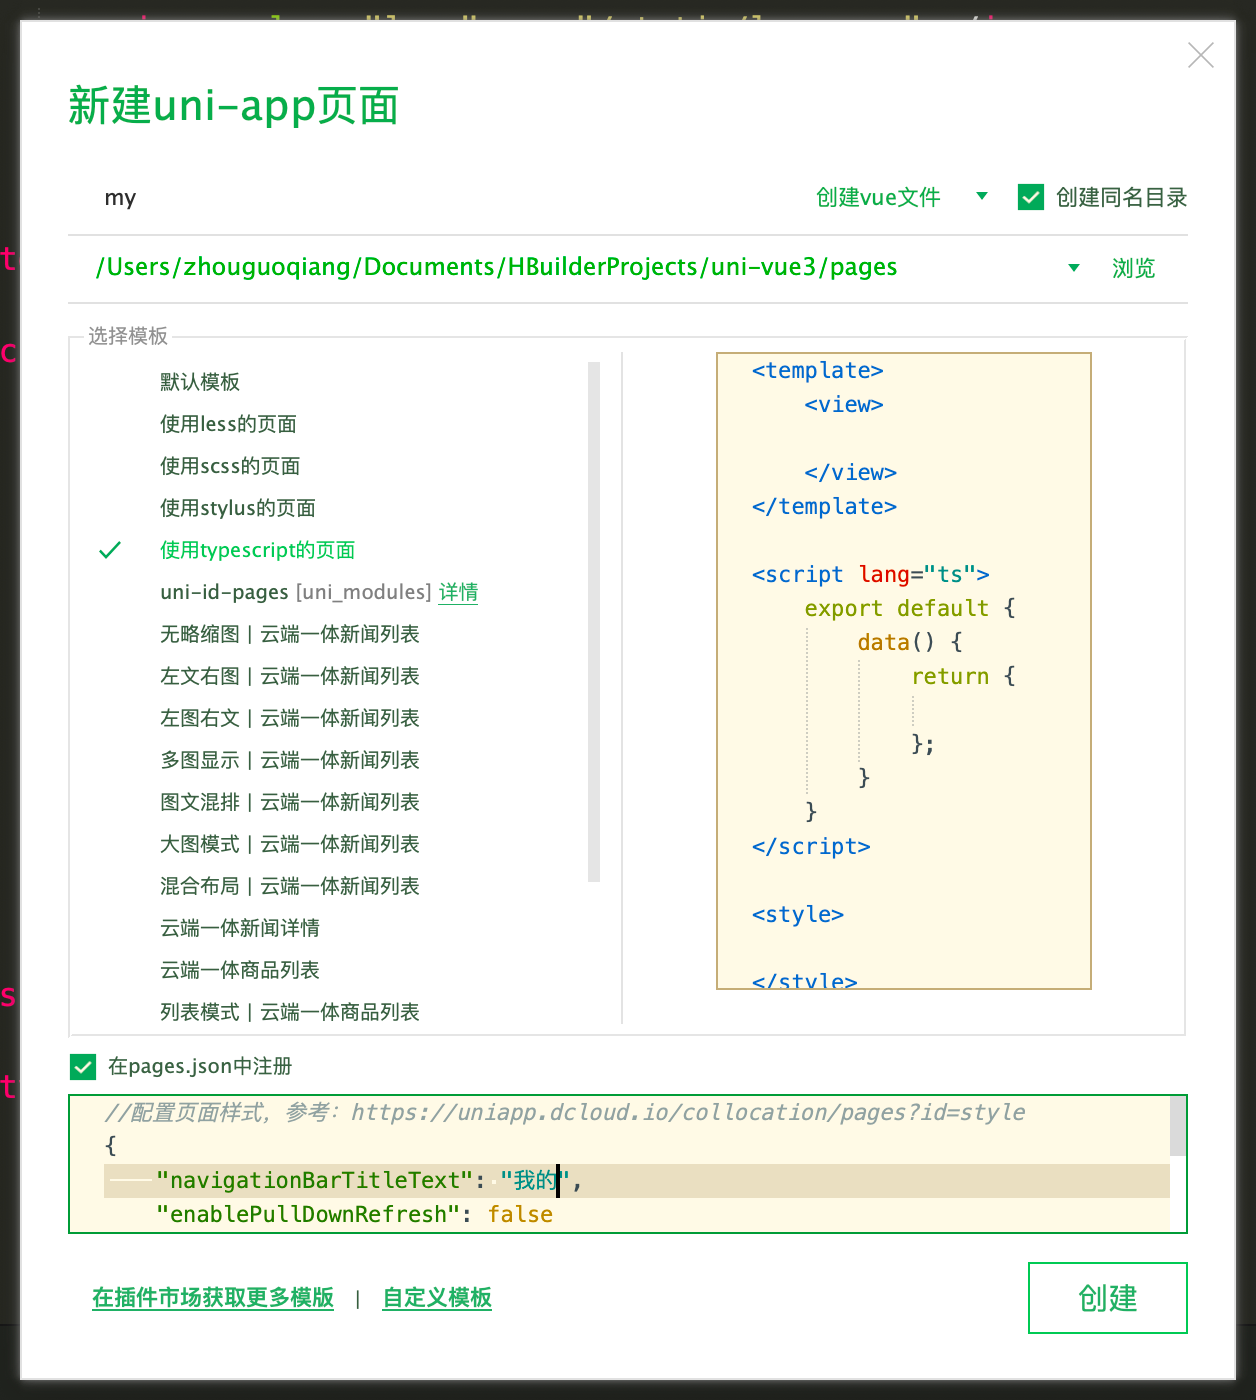This screenshot has height=1400, width=1256.
Task: Click the JSON editor scrollbar
Action: pos(1178,1126)
